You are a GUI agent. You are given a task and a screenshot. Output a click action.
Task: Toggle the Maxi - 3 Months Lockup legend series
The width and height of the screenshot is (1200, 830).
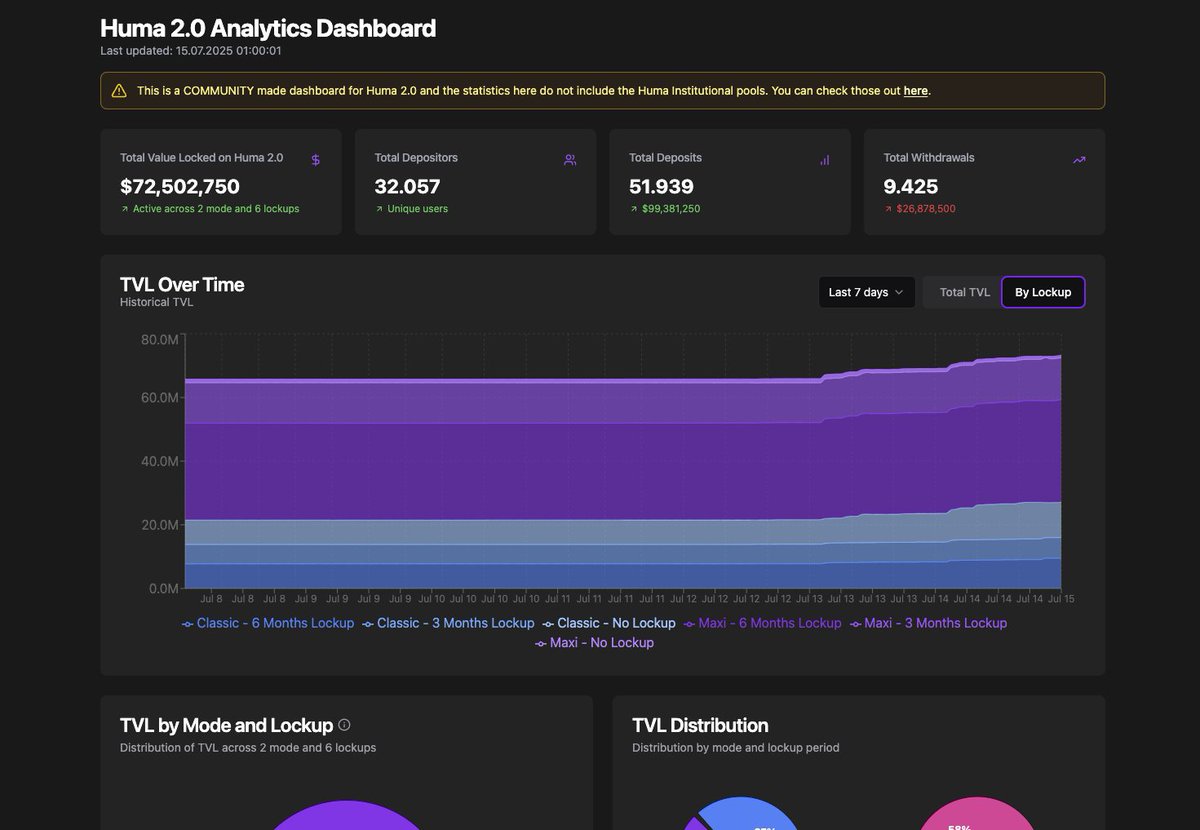click(928, 623)
